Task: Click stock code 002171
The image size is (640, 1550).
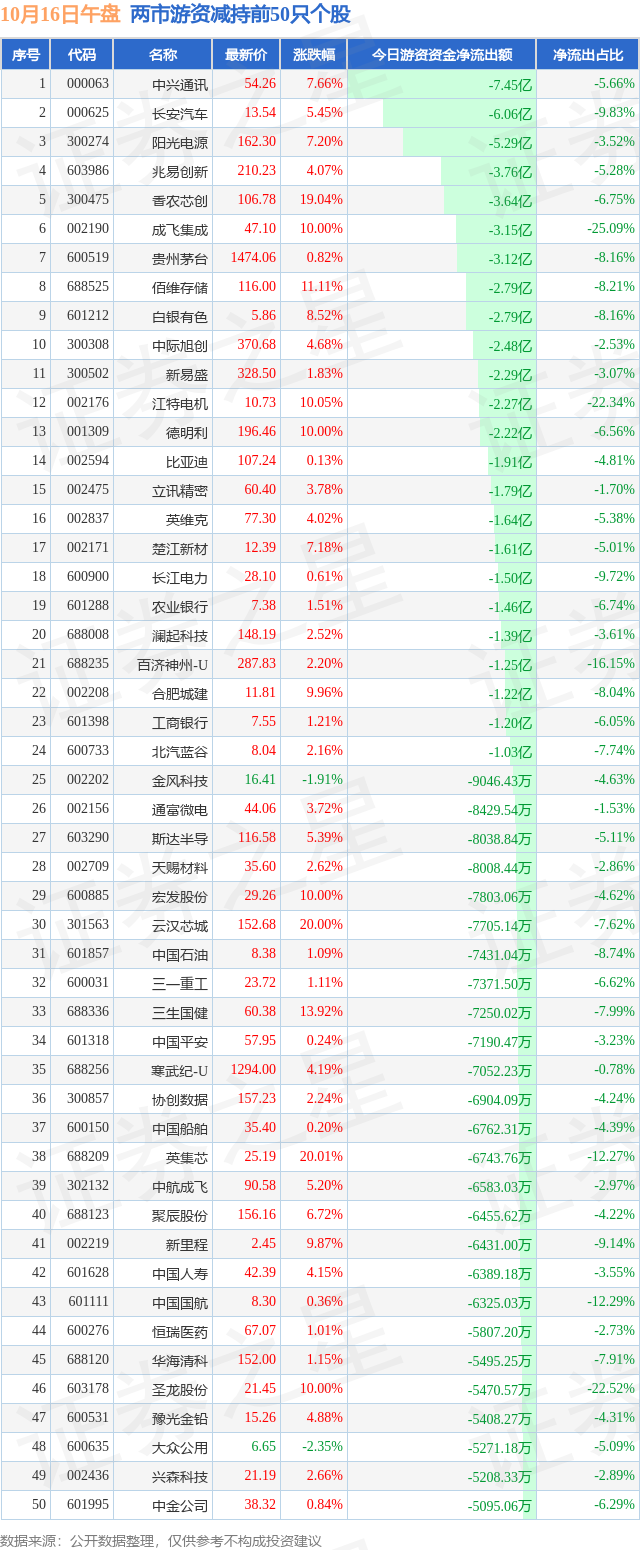Action: pyautogui.click(x=88, y=548)
